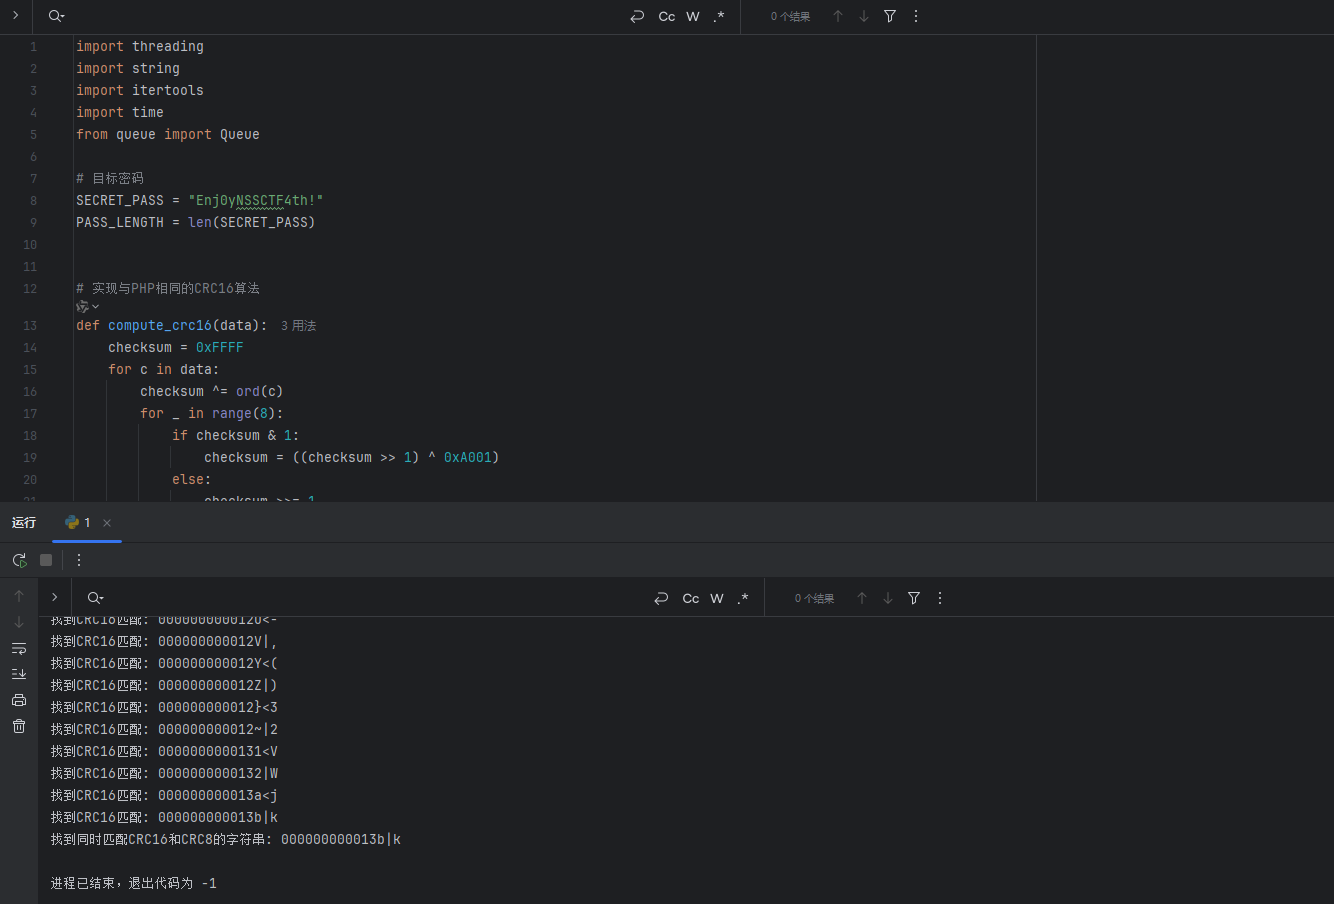Click the newline icon in the editor search bar
Viewport: 1334px width, 904px height.
point(637,16)
